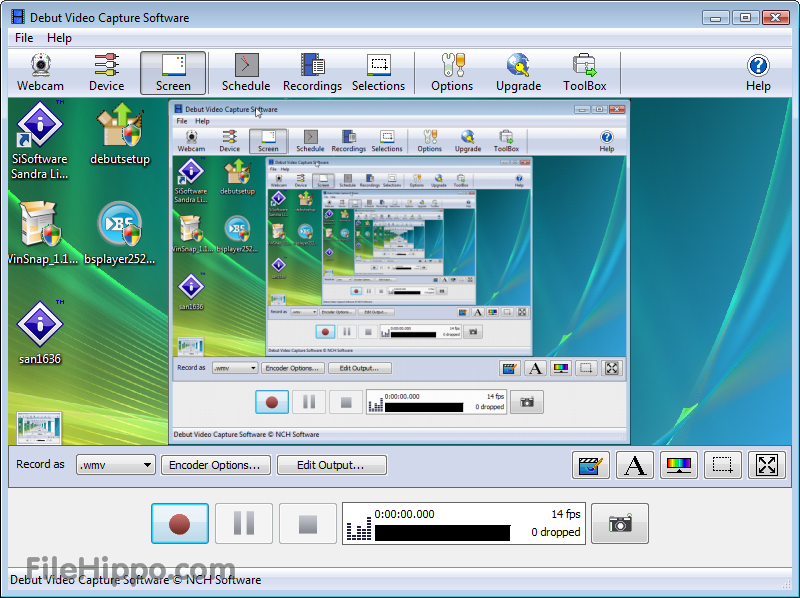Image resolution: width=800 pixels, height=598 pixels.
Task: Take a snapshot with the camera button
Action: (x=620, y=524)
